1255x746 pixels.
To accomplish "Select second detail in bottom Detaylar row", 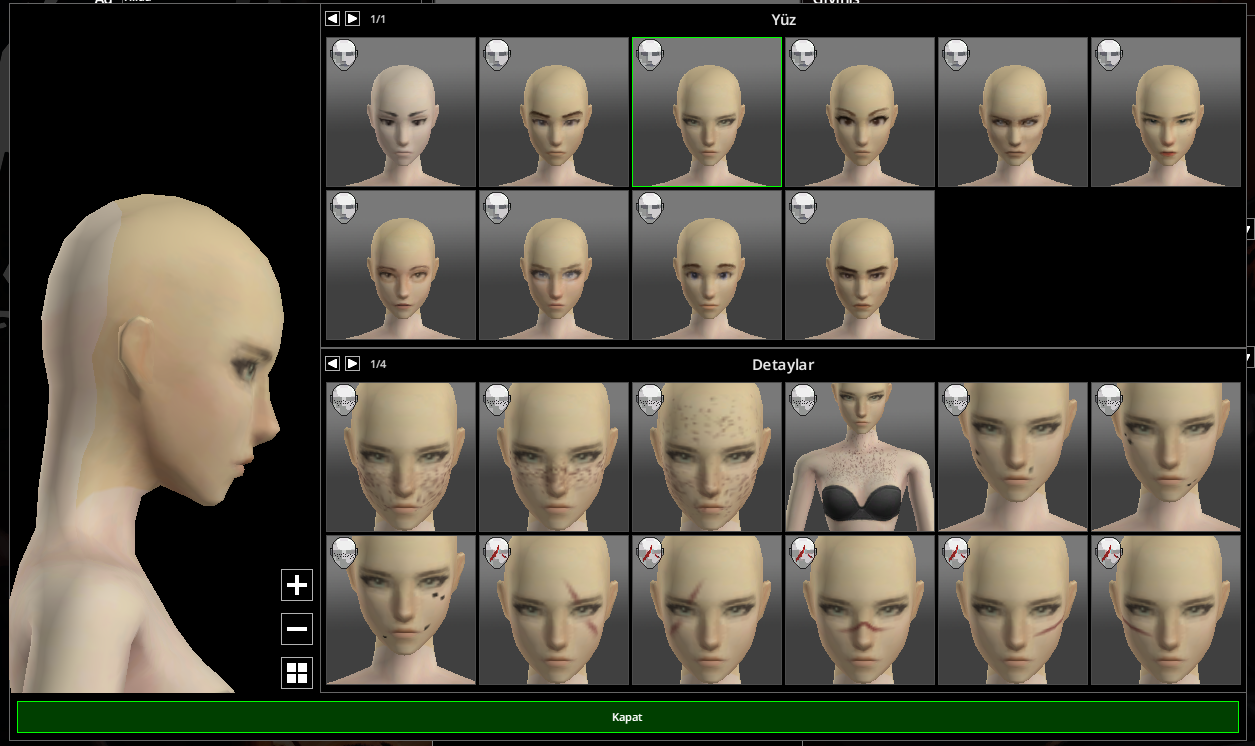I will (x=554, y=610).
